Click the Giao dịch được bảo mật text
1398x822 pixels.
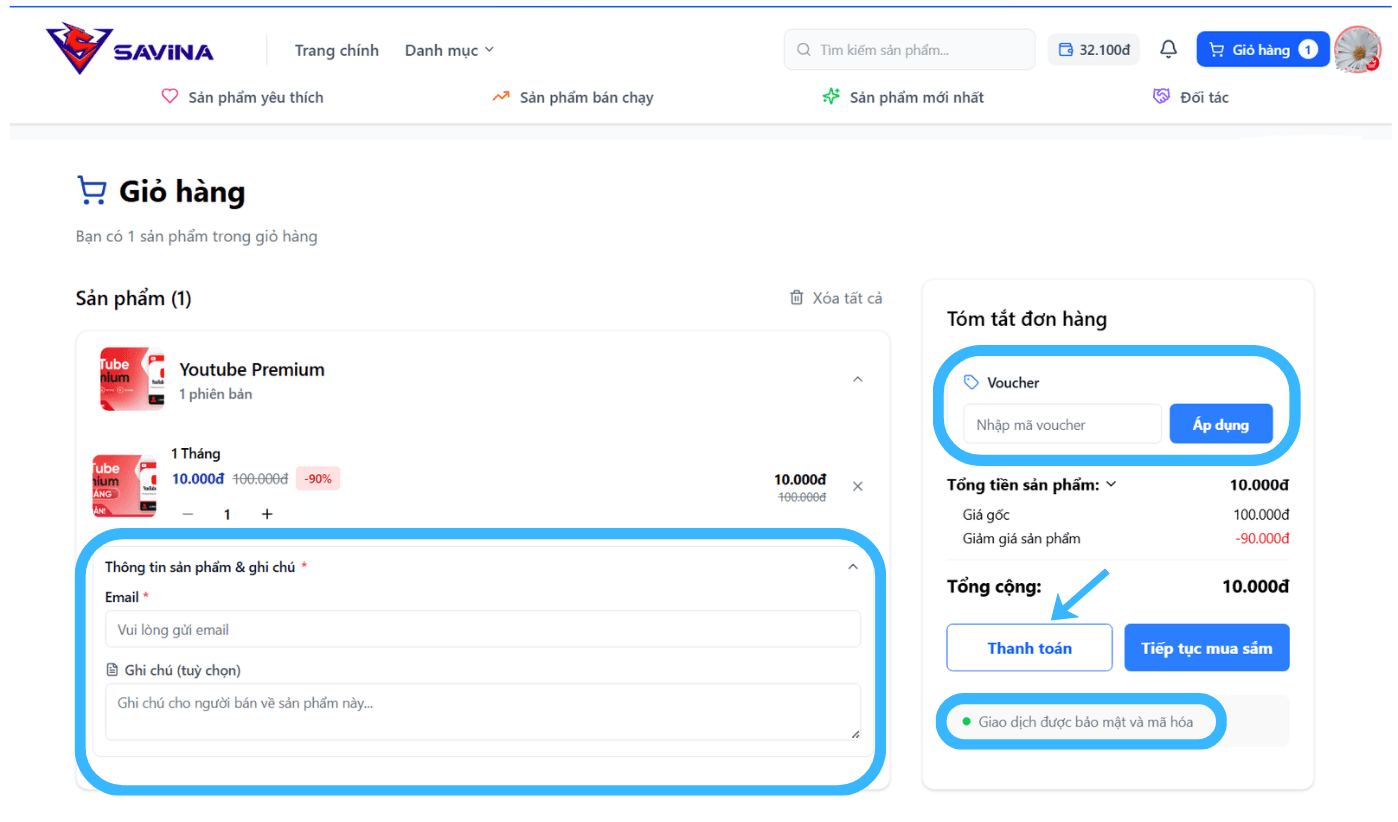[x=1085, y=721]
